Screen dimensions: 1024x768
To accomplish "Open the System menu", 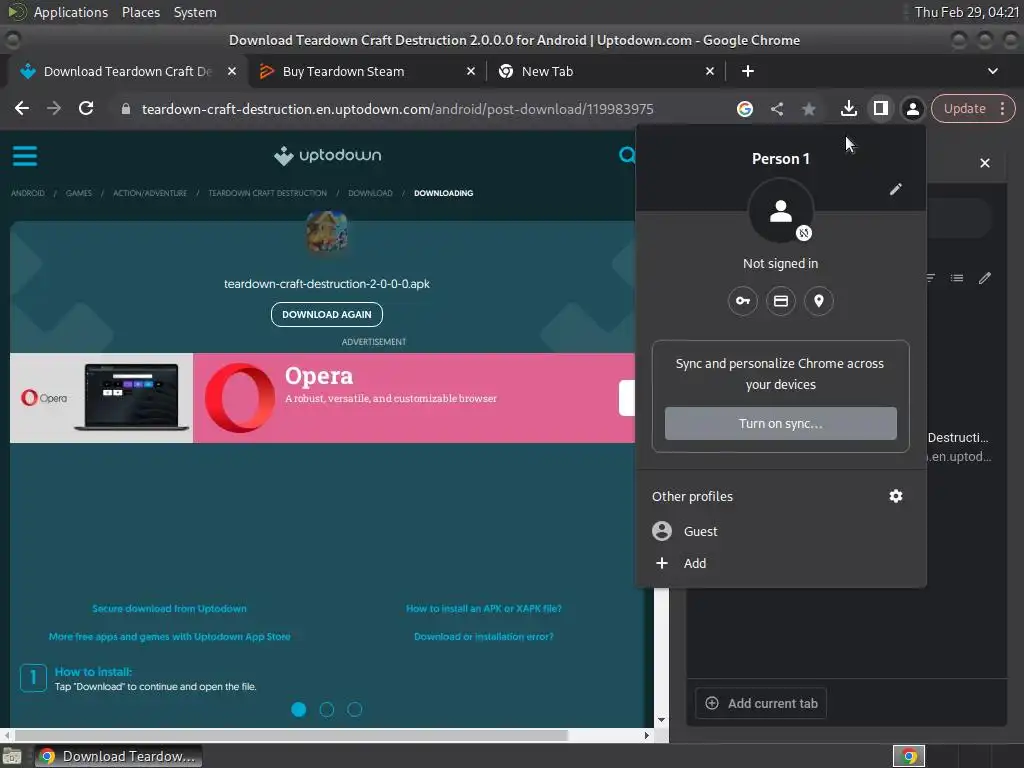I will [x=195, y=12].
